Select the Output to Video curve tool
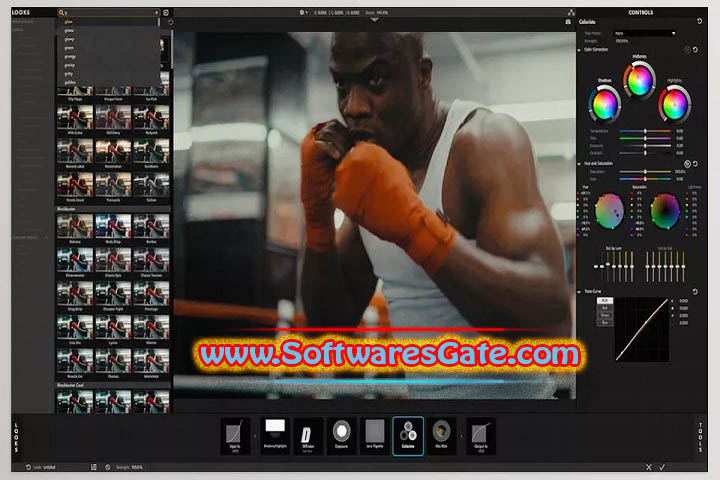Image resolution: width=720 pixels, height=480 pixels. 481,435
